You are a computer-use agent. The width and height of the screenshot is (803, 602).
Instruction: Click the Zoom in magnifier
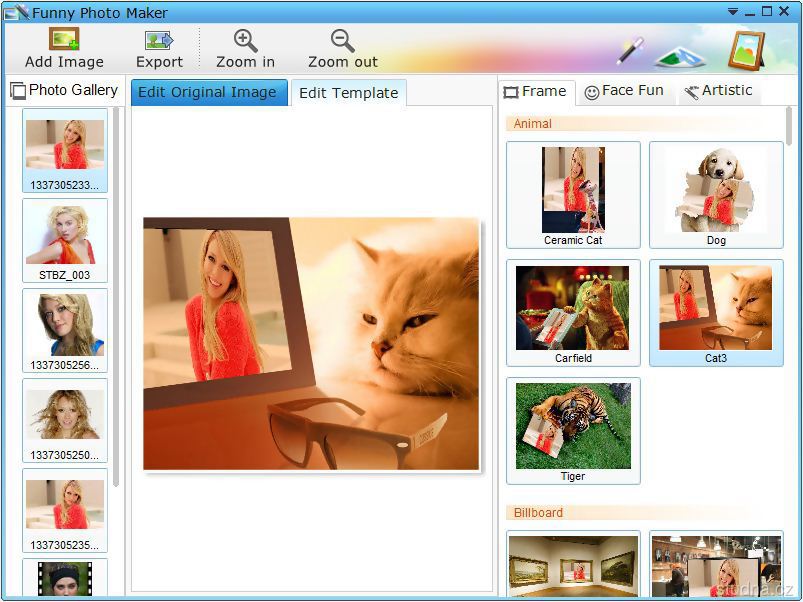click(x=245, y=41)
